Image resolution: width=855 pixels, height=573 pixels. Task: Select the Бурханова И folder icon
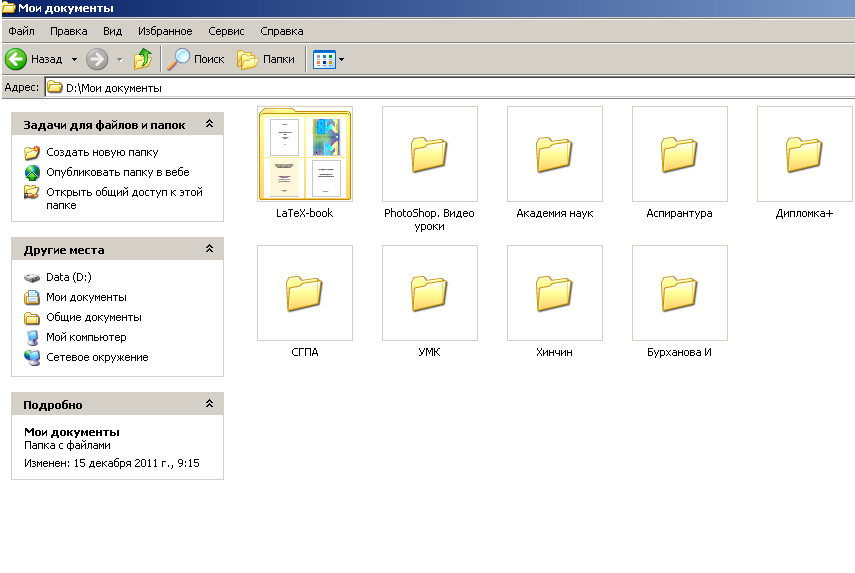tap(679, 293)
